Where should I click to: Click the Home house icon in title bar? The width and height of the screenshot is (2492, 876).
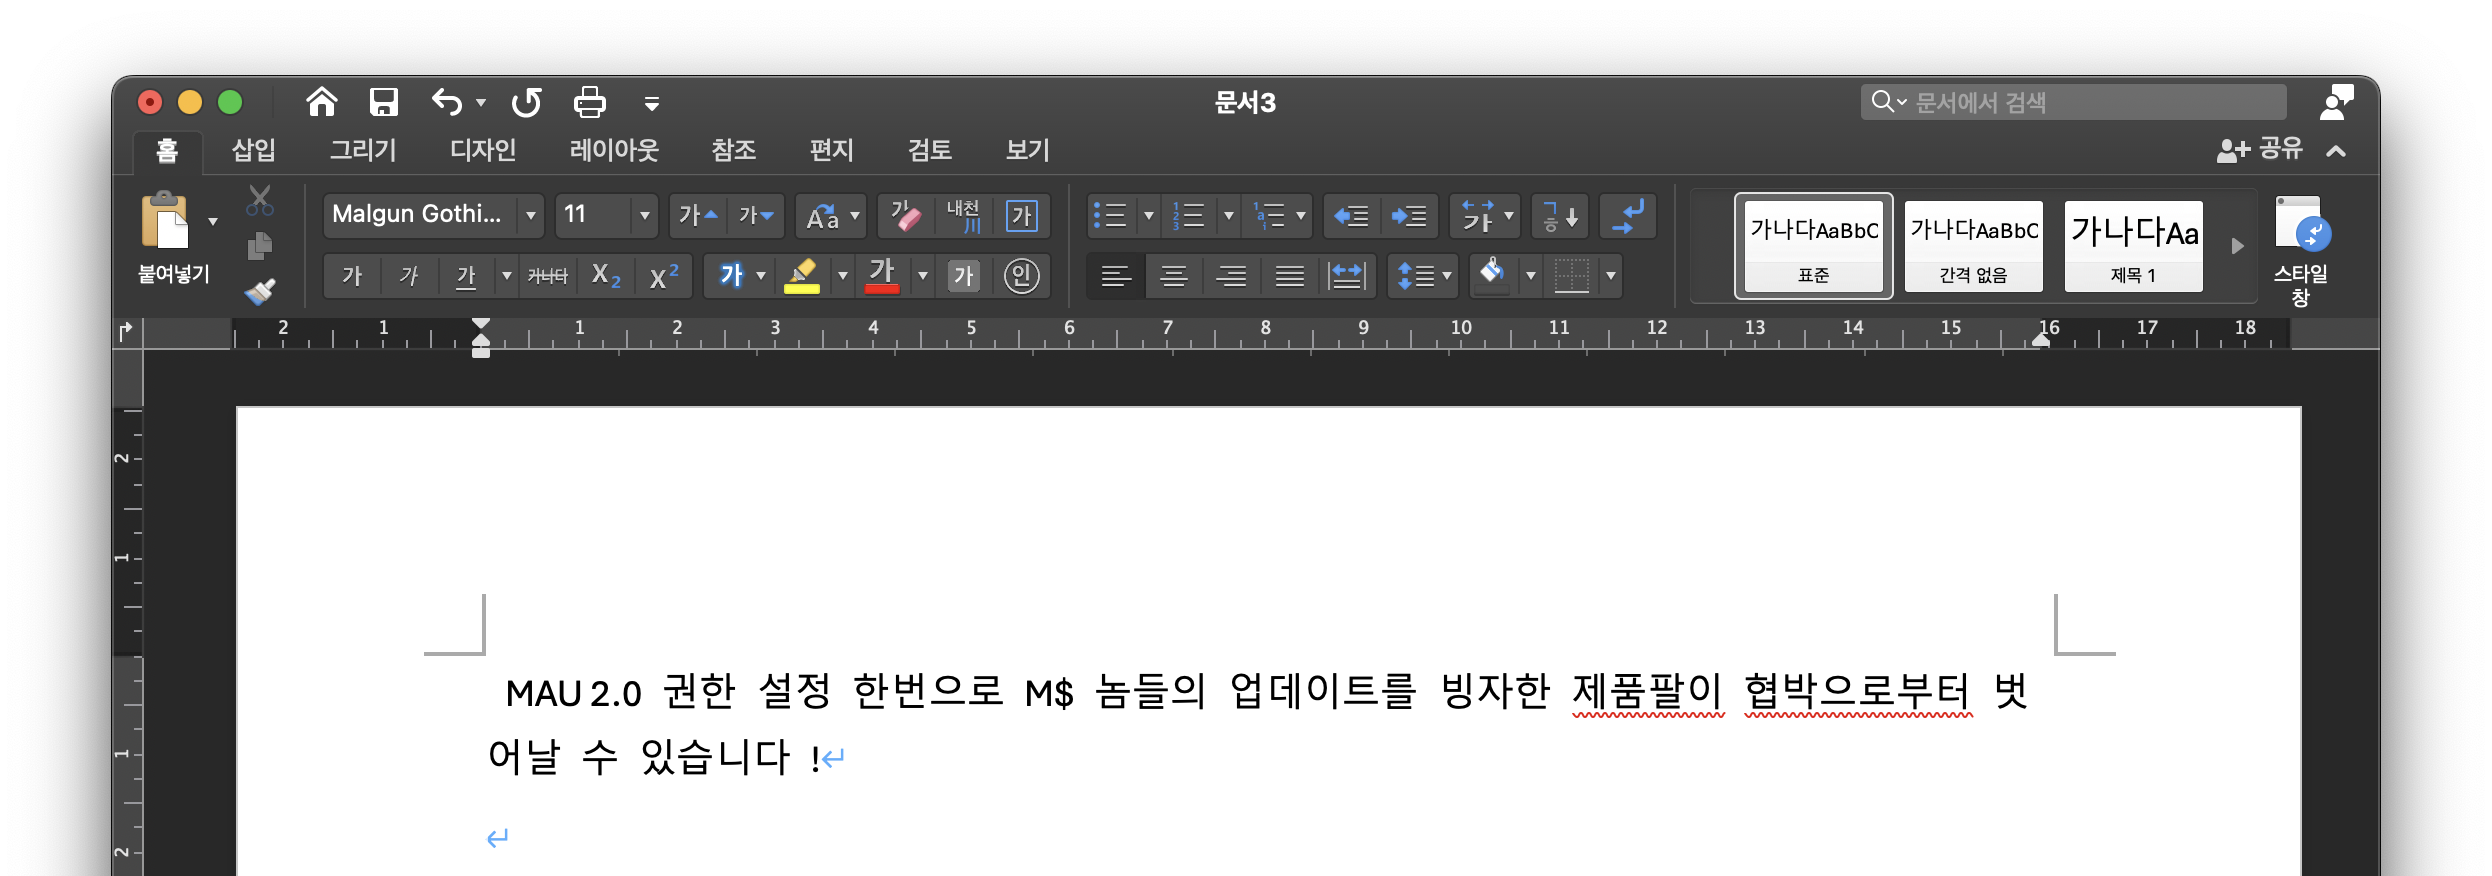[321, 102]
